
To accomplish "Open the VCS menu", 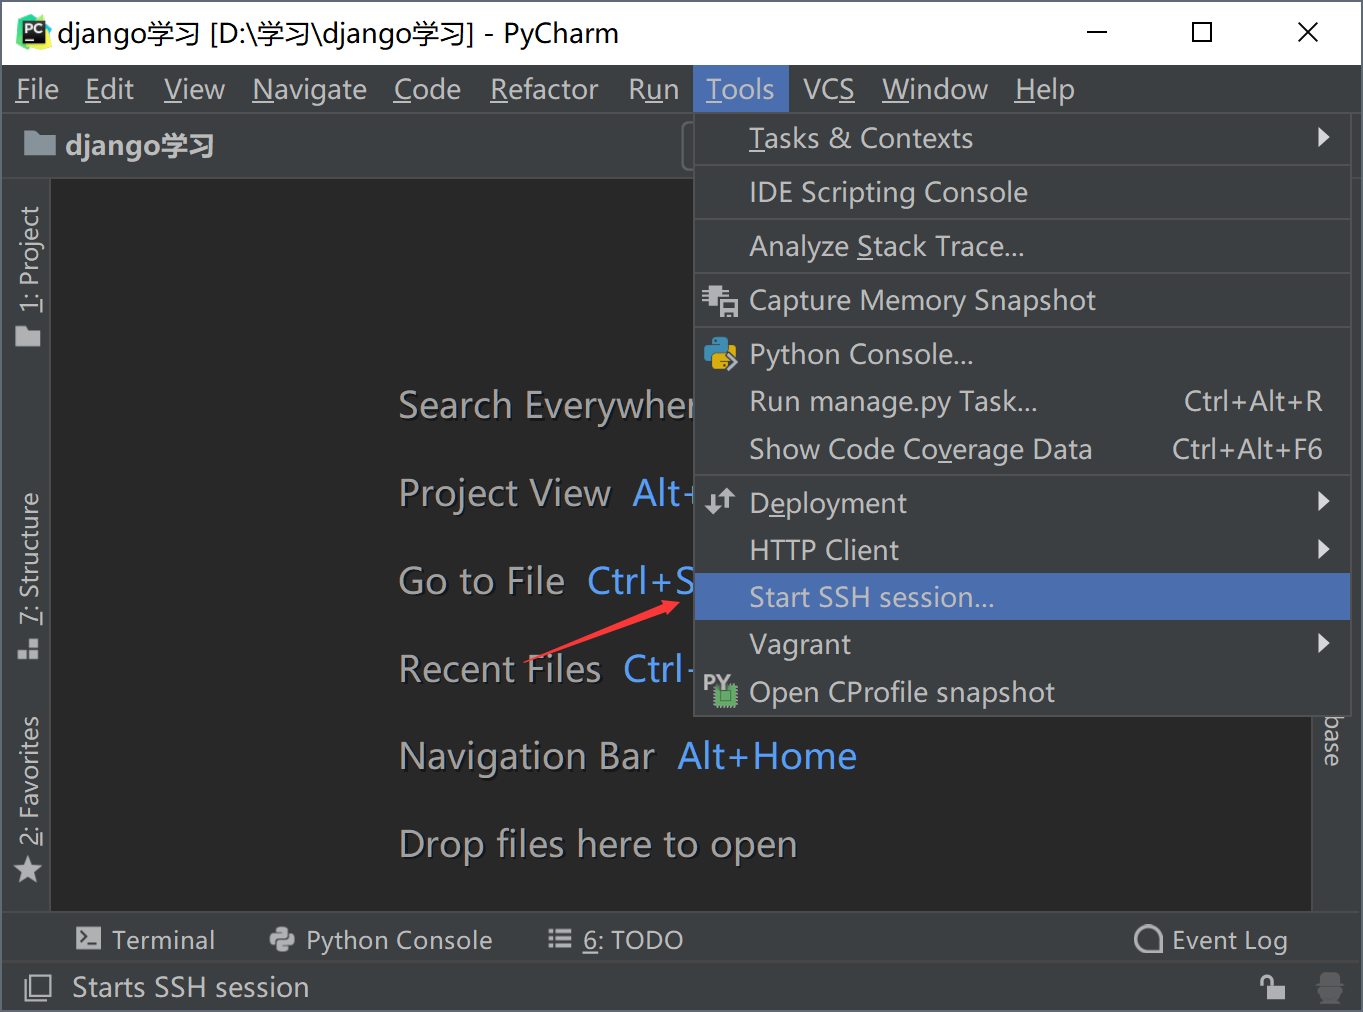I will 828,90.
